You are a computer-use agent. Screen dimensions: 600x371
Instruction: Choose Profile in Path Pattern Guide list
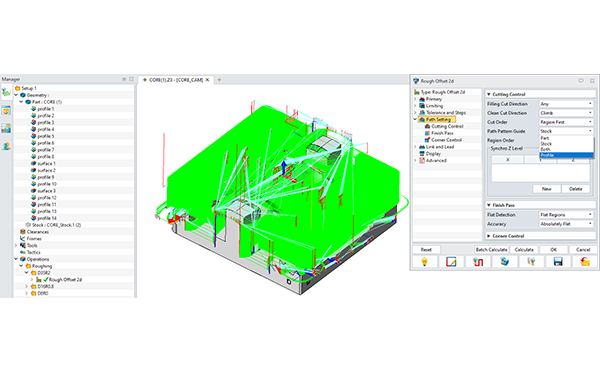[566, 155]
